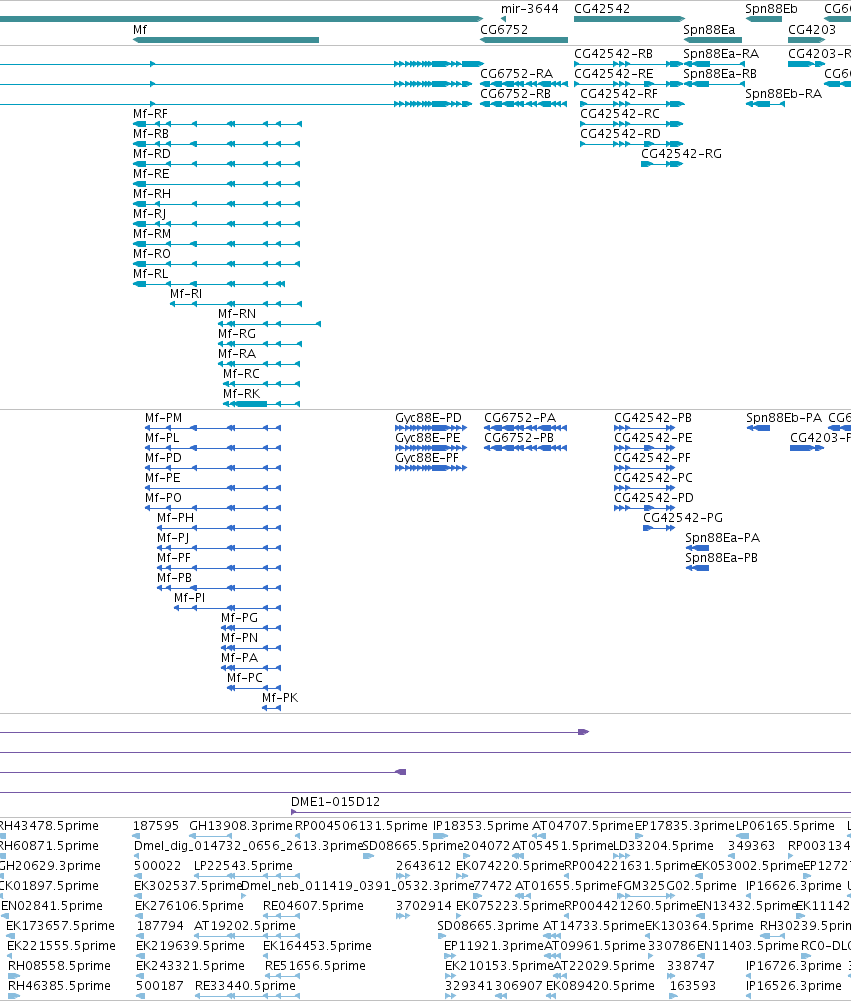Select transcript CG42542-RB
This screenshot has width=851, height=1001.
click(613, 54)
